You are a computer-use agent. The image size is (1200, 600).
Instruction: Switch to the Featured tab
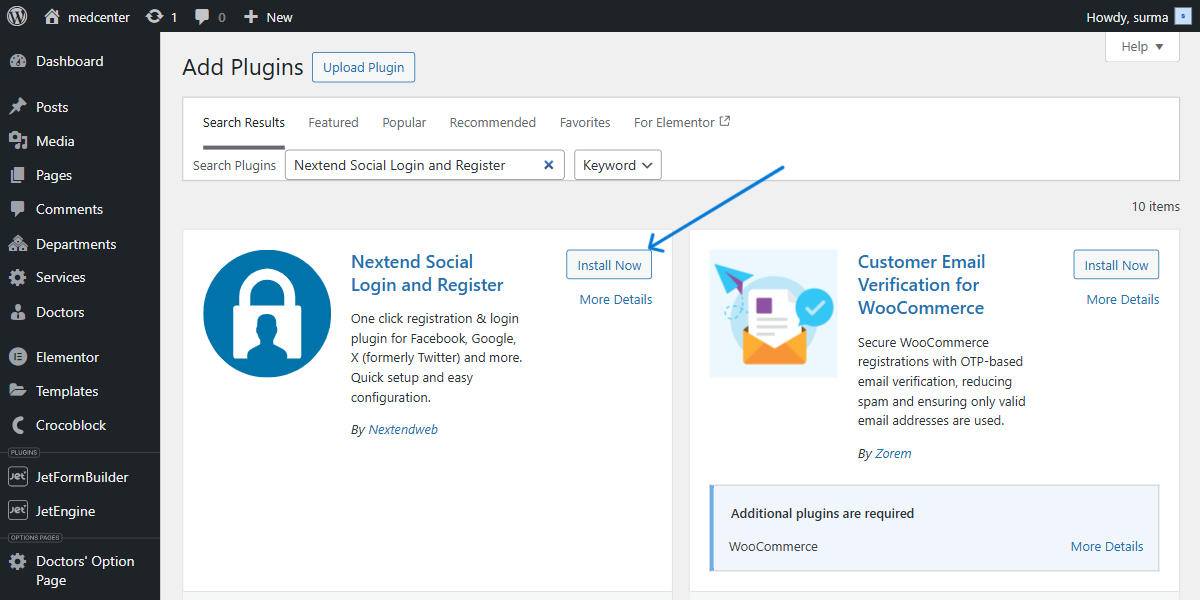pos(333,122)
